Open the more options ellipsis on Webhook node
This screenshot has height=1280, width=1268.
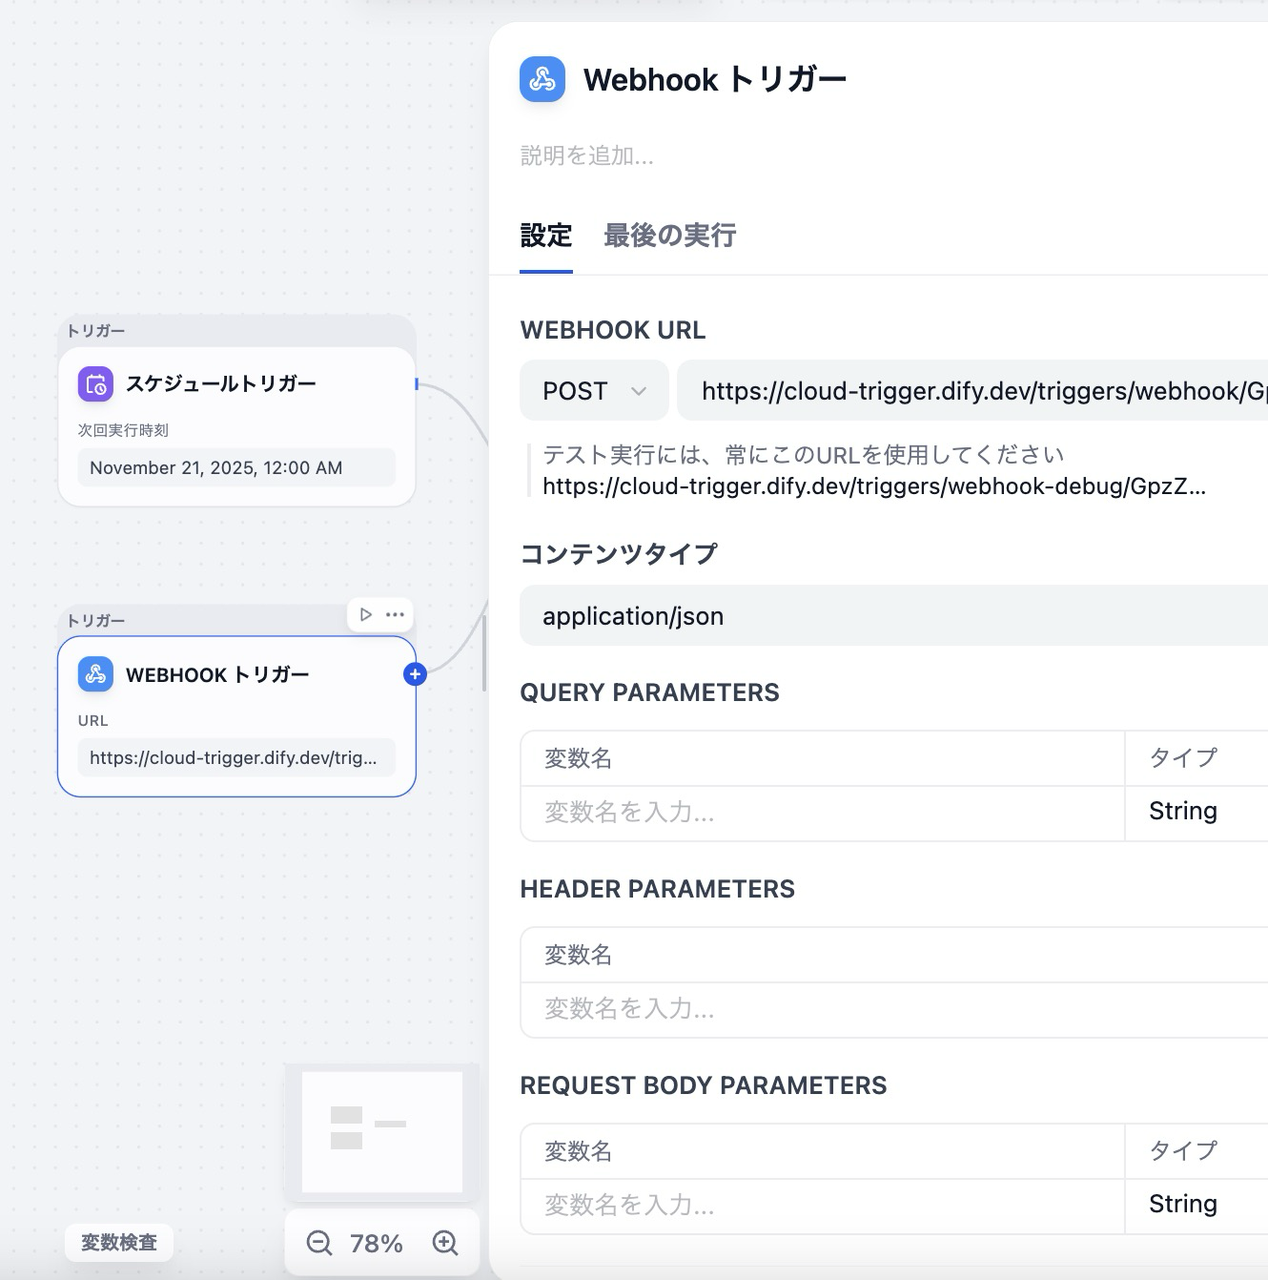pyautogui.click(x=395, y=614)
